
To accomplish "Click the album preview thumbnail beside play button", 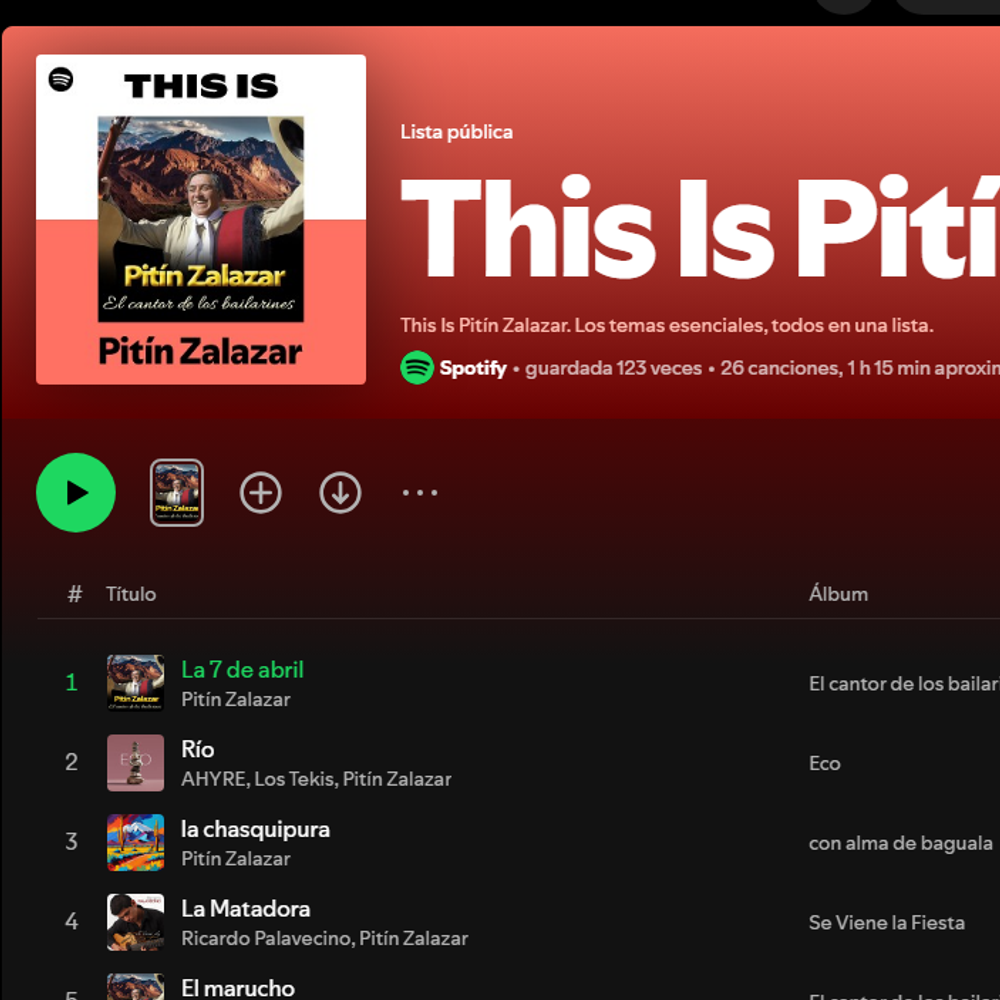I will [177, 492].
